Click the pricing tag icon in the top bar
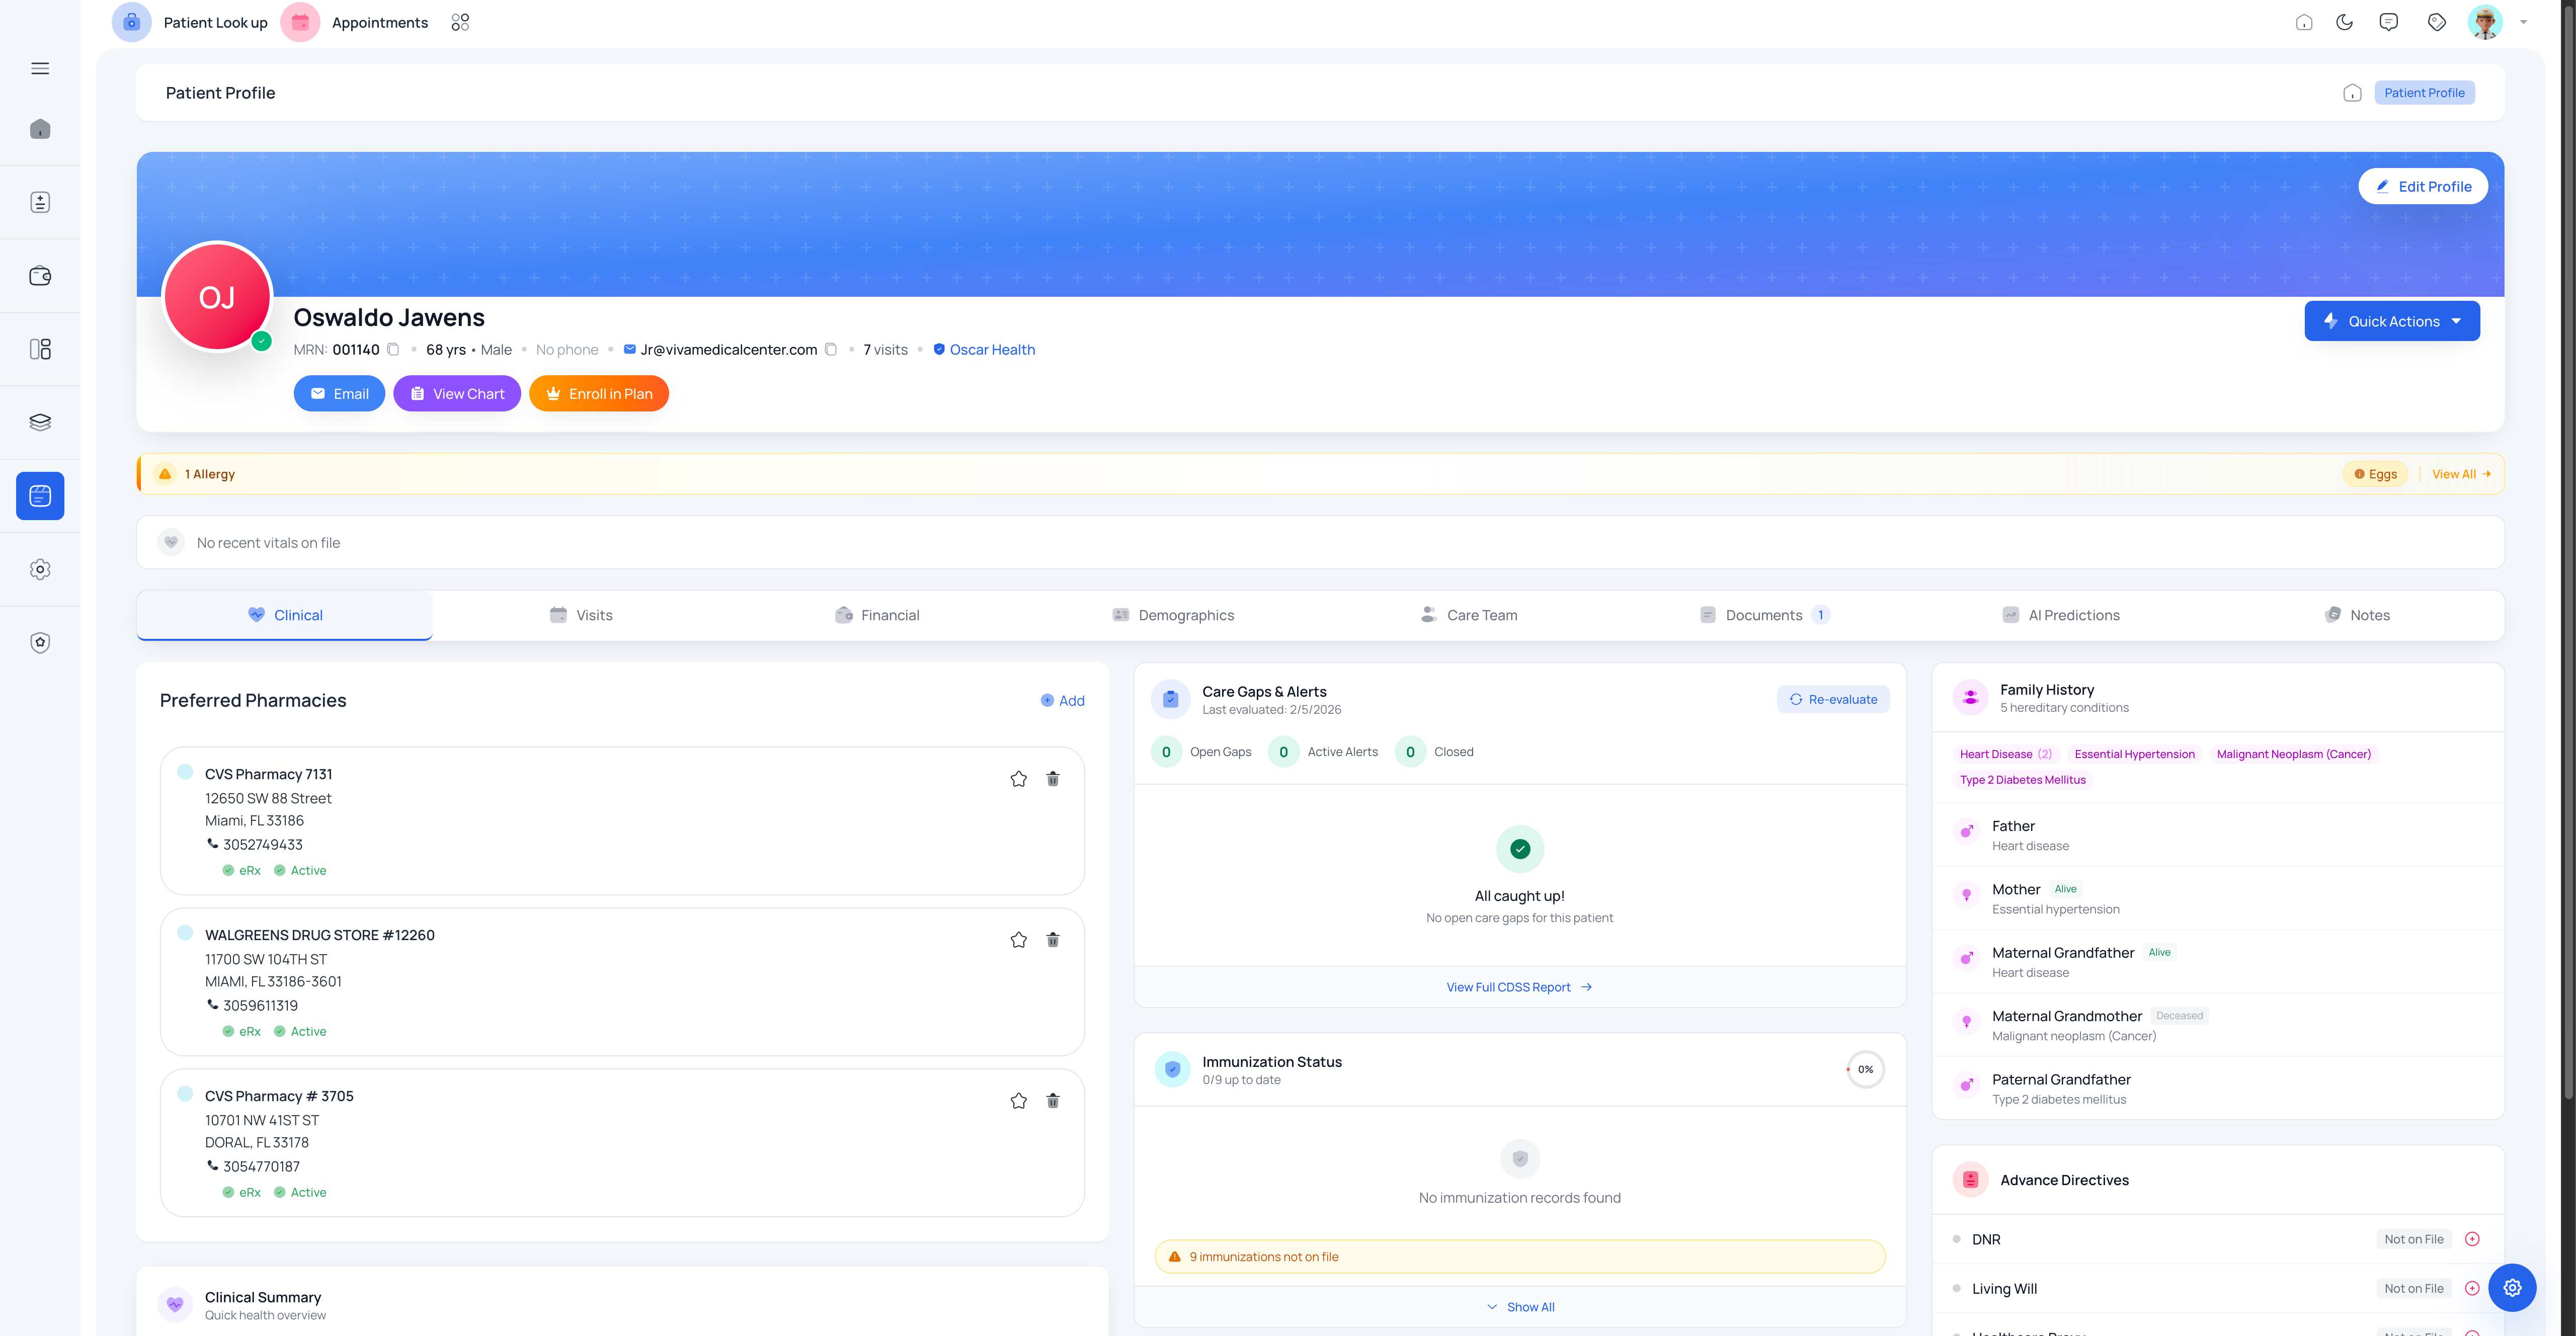 pos(2437,21)
